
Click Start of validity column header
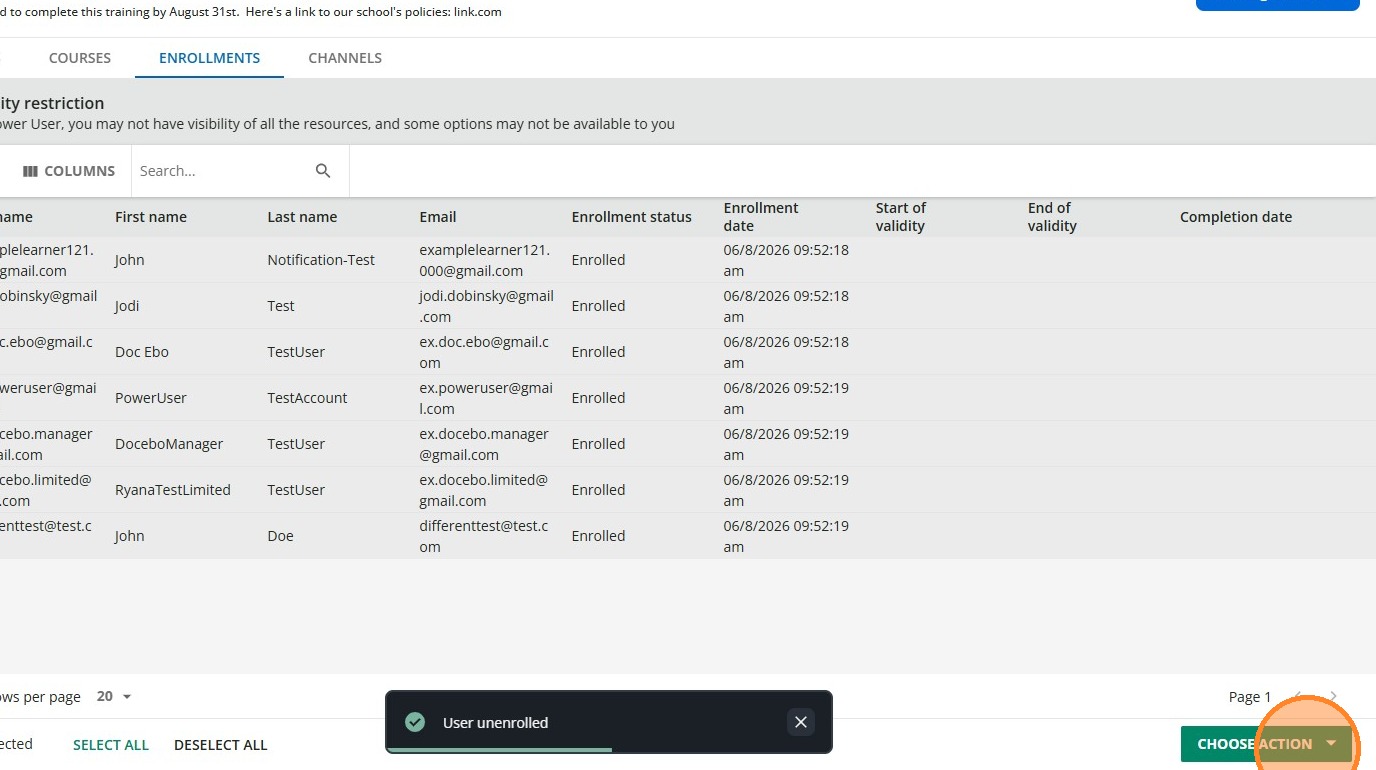point(901,217)
